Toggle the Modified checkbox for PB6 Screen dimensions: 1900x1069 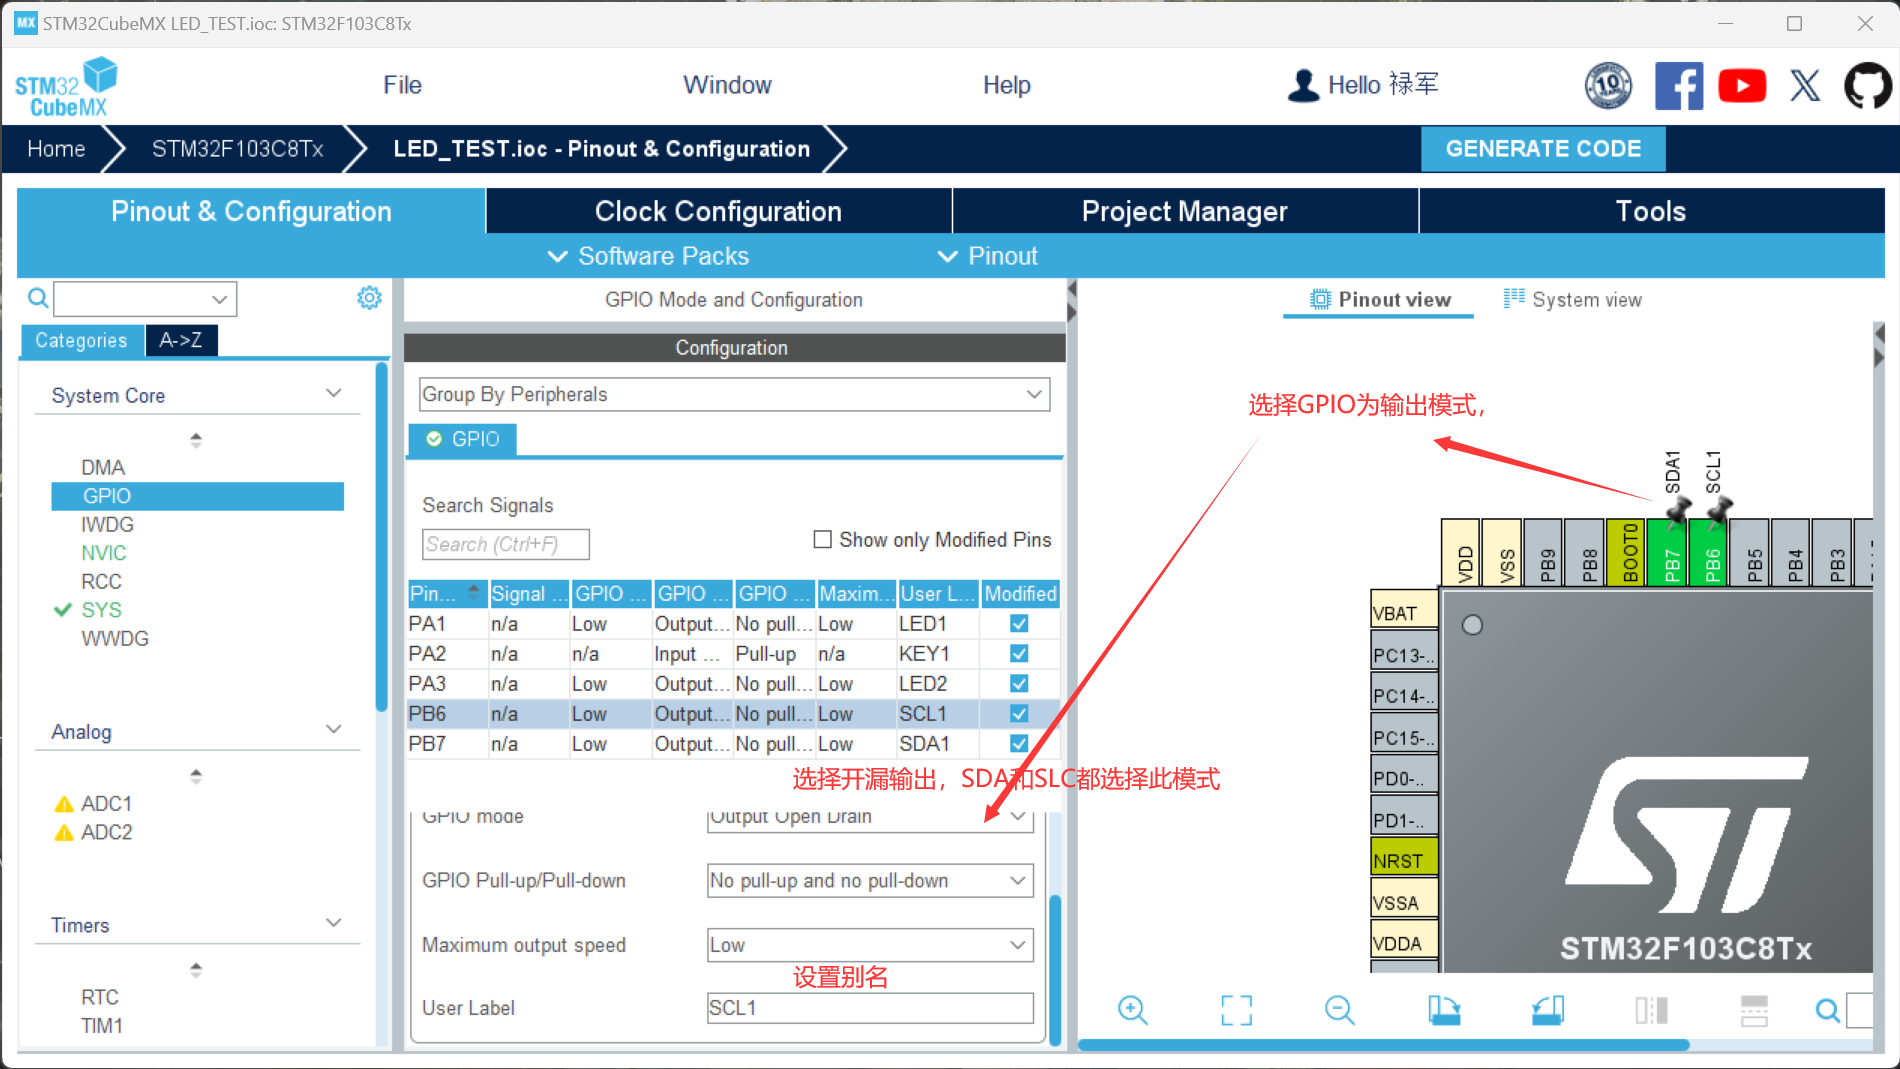pos(1019,713)
